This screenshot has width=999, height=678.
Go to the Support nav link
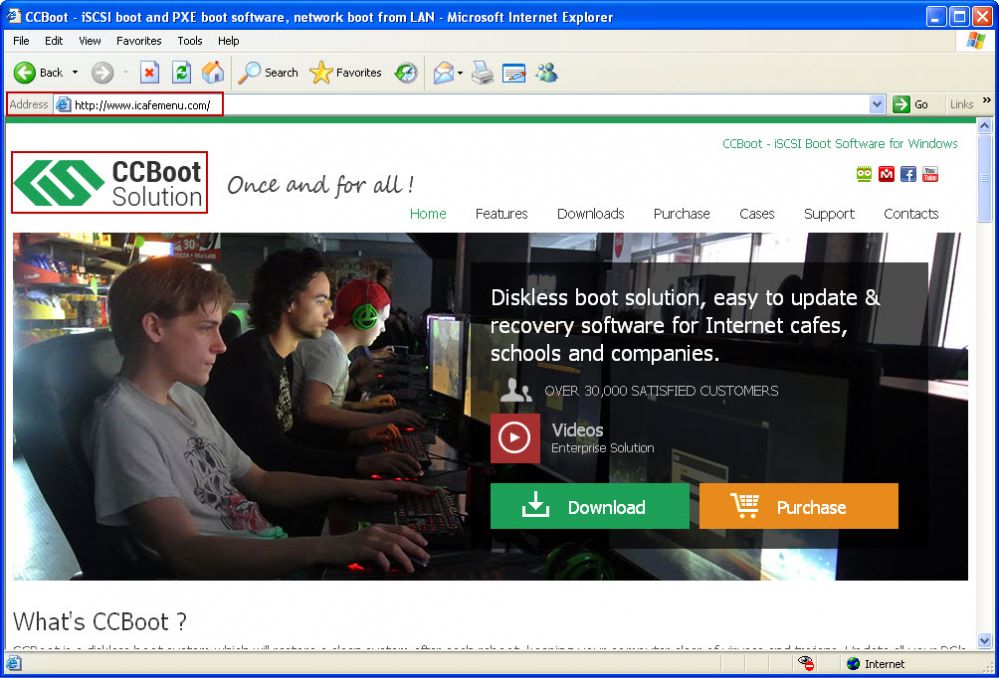(x=829, y=214)
